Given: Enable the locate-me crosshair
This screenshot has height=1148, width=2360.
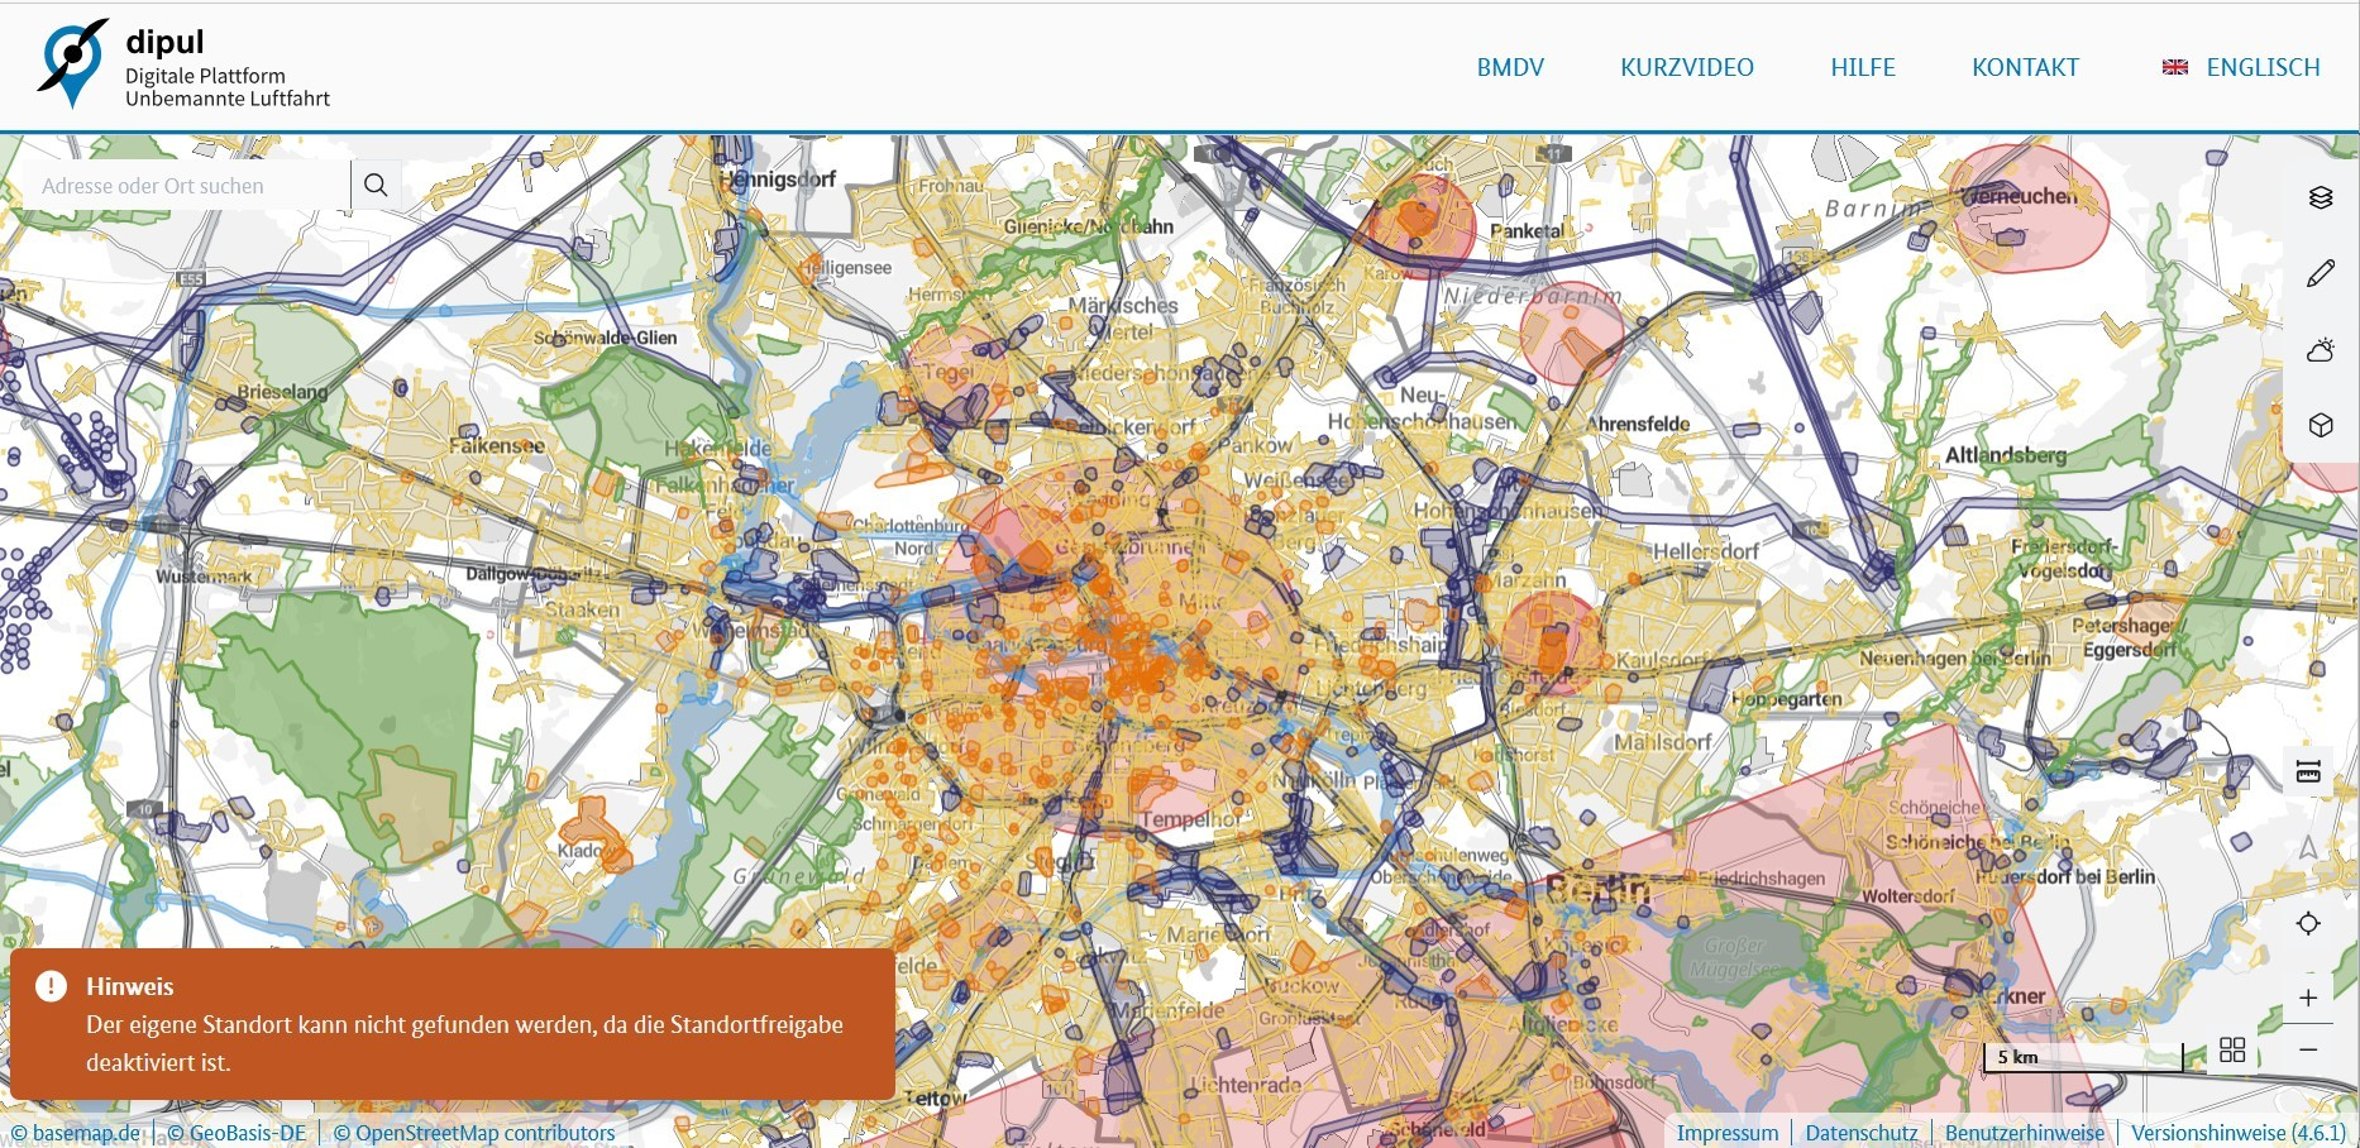Looking at the screenshot, I should click(2309, 924).
